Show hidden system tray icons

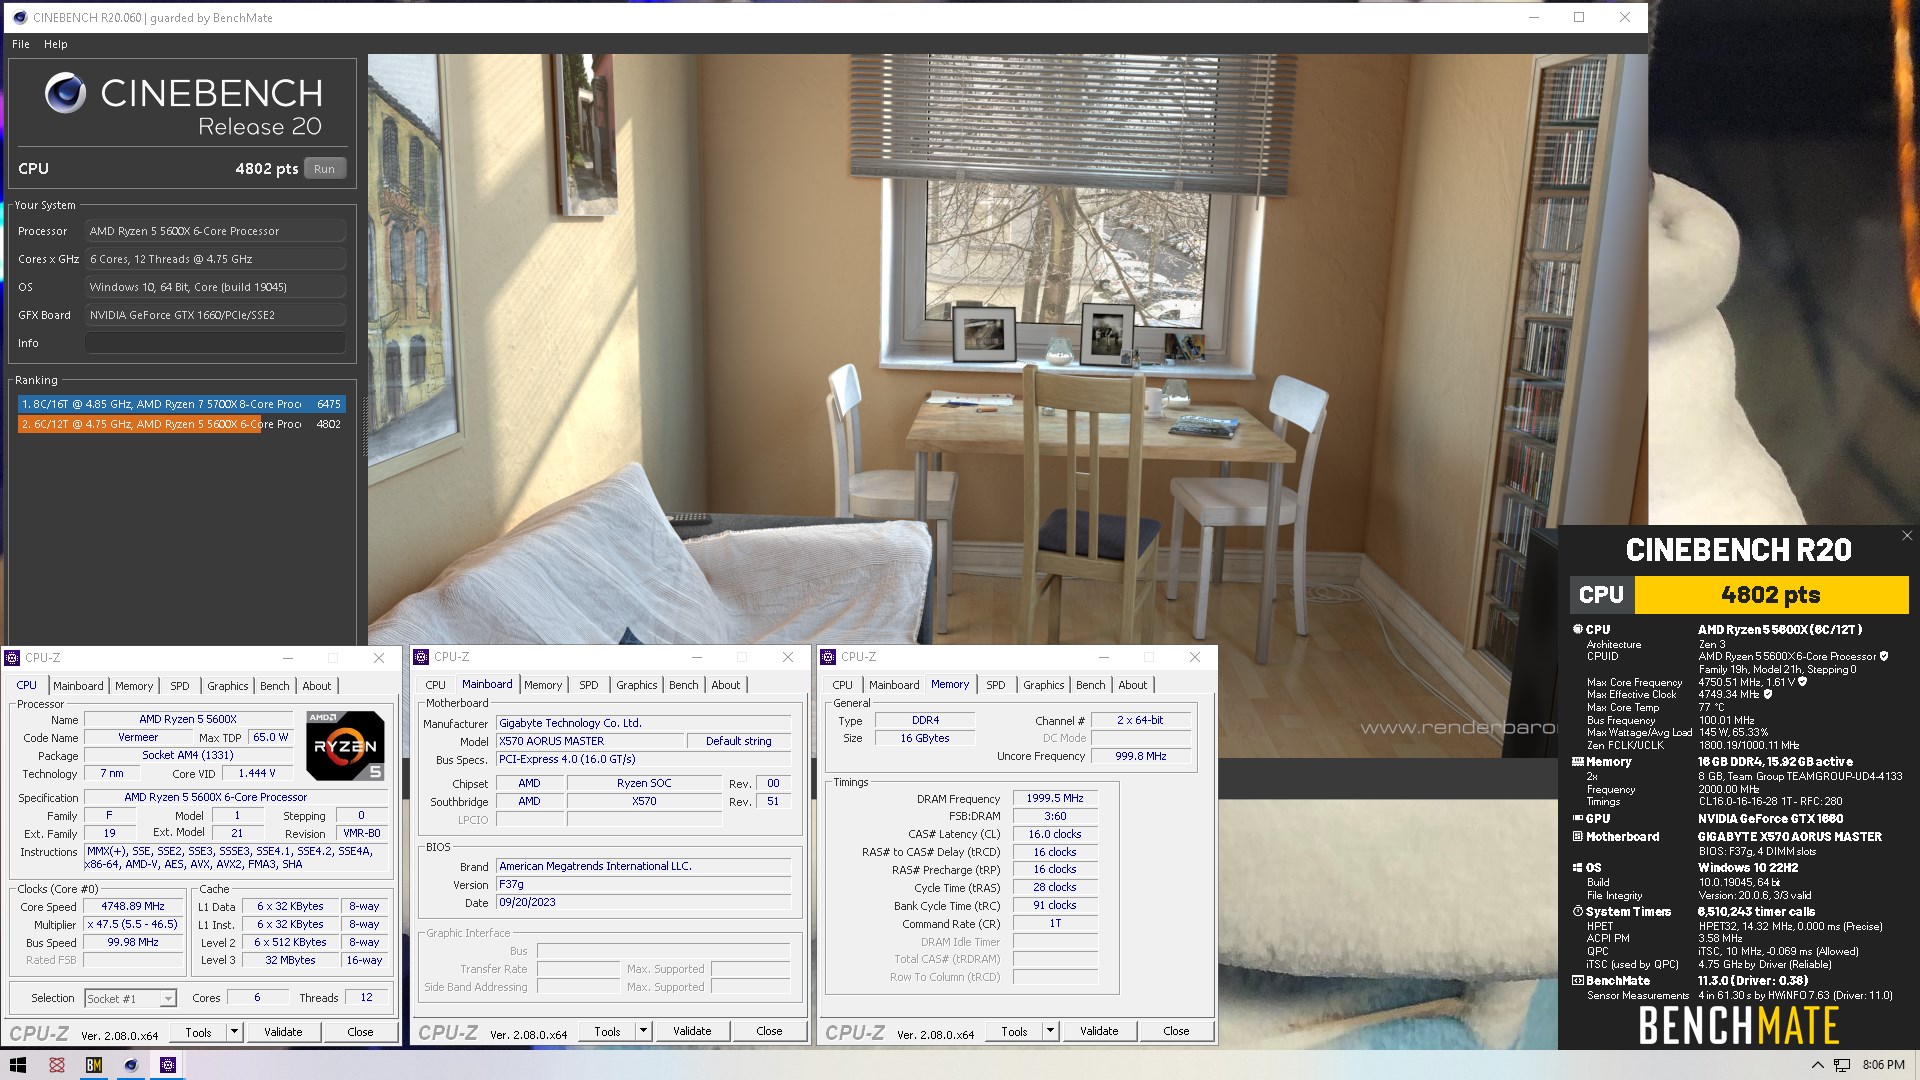[x=1817, y=1065]
